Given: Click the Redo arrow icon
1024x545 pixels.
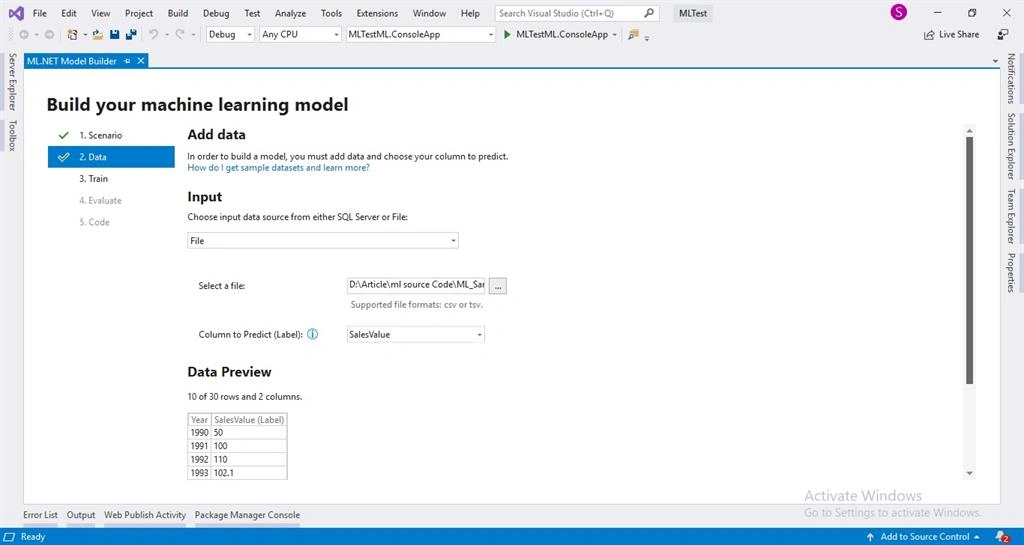Looking at the screenshot, I should (180, 35).
